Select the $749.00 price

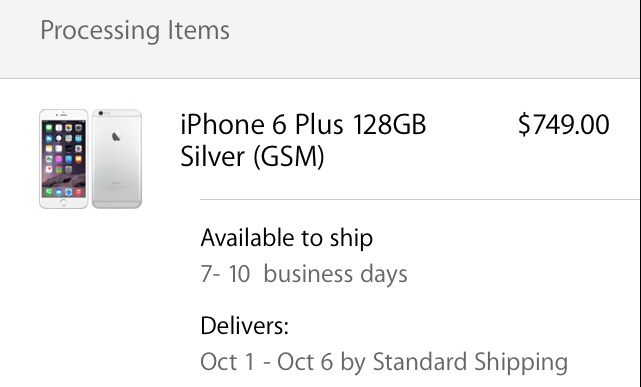(x=564, y=125)
